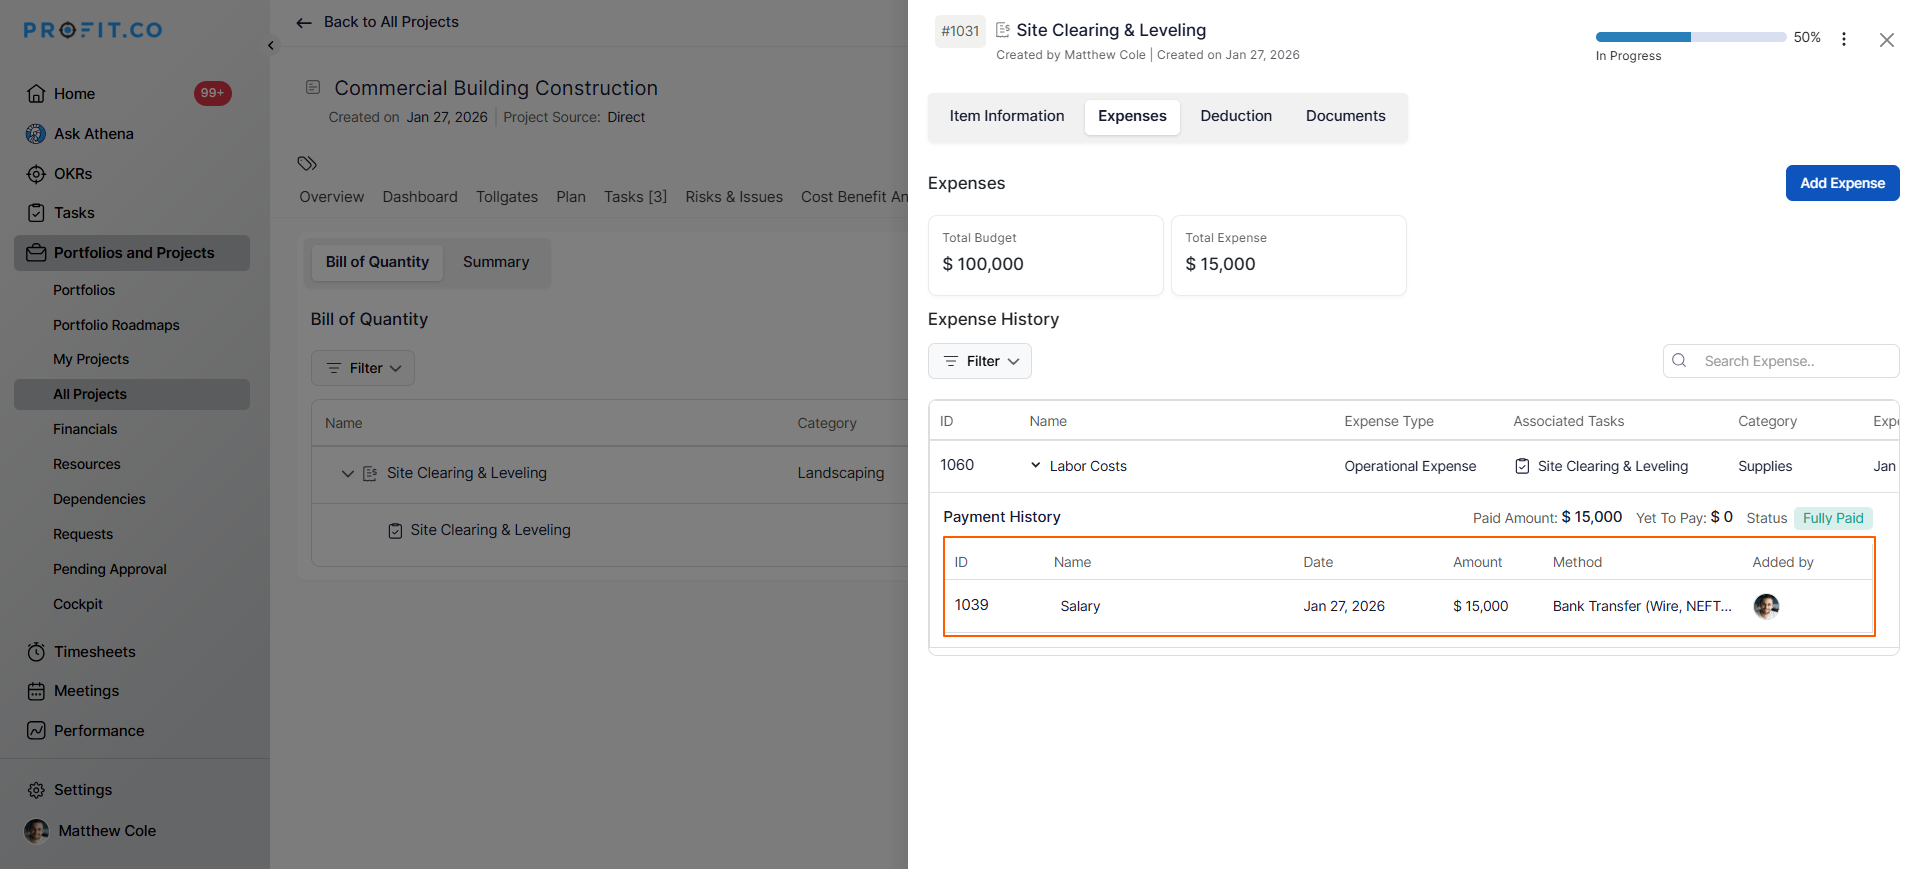
Task: Go Back to All Projects
Action: click(x=378, y=22)
